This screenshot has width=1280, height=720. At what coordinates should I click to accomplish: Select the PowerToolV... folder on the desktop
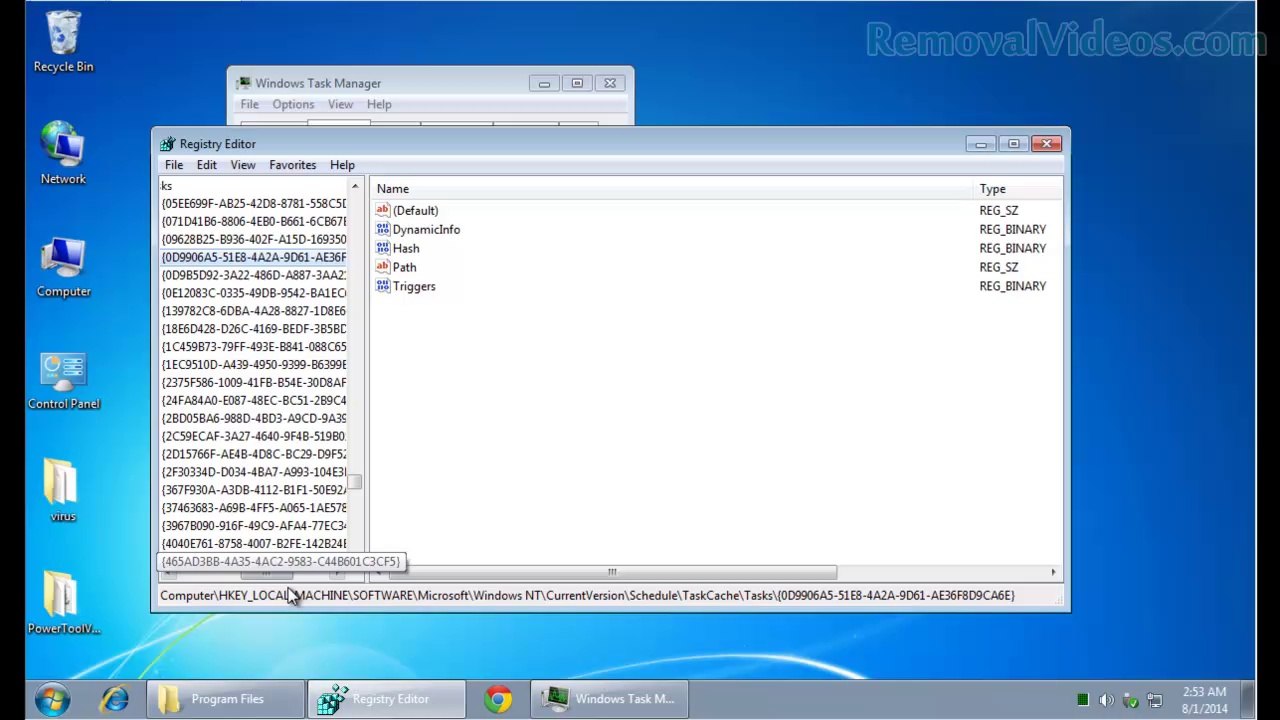63,604
